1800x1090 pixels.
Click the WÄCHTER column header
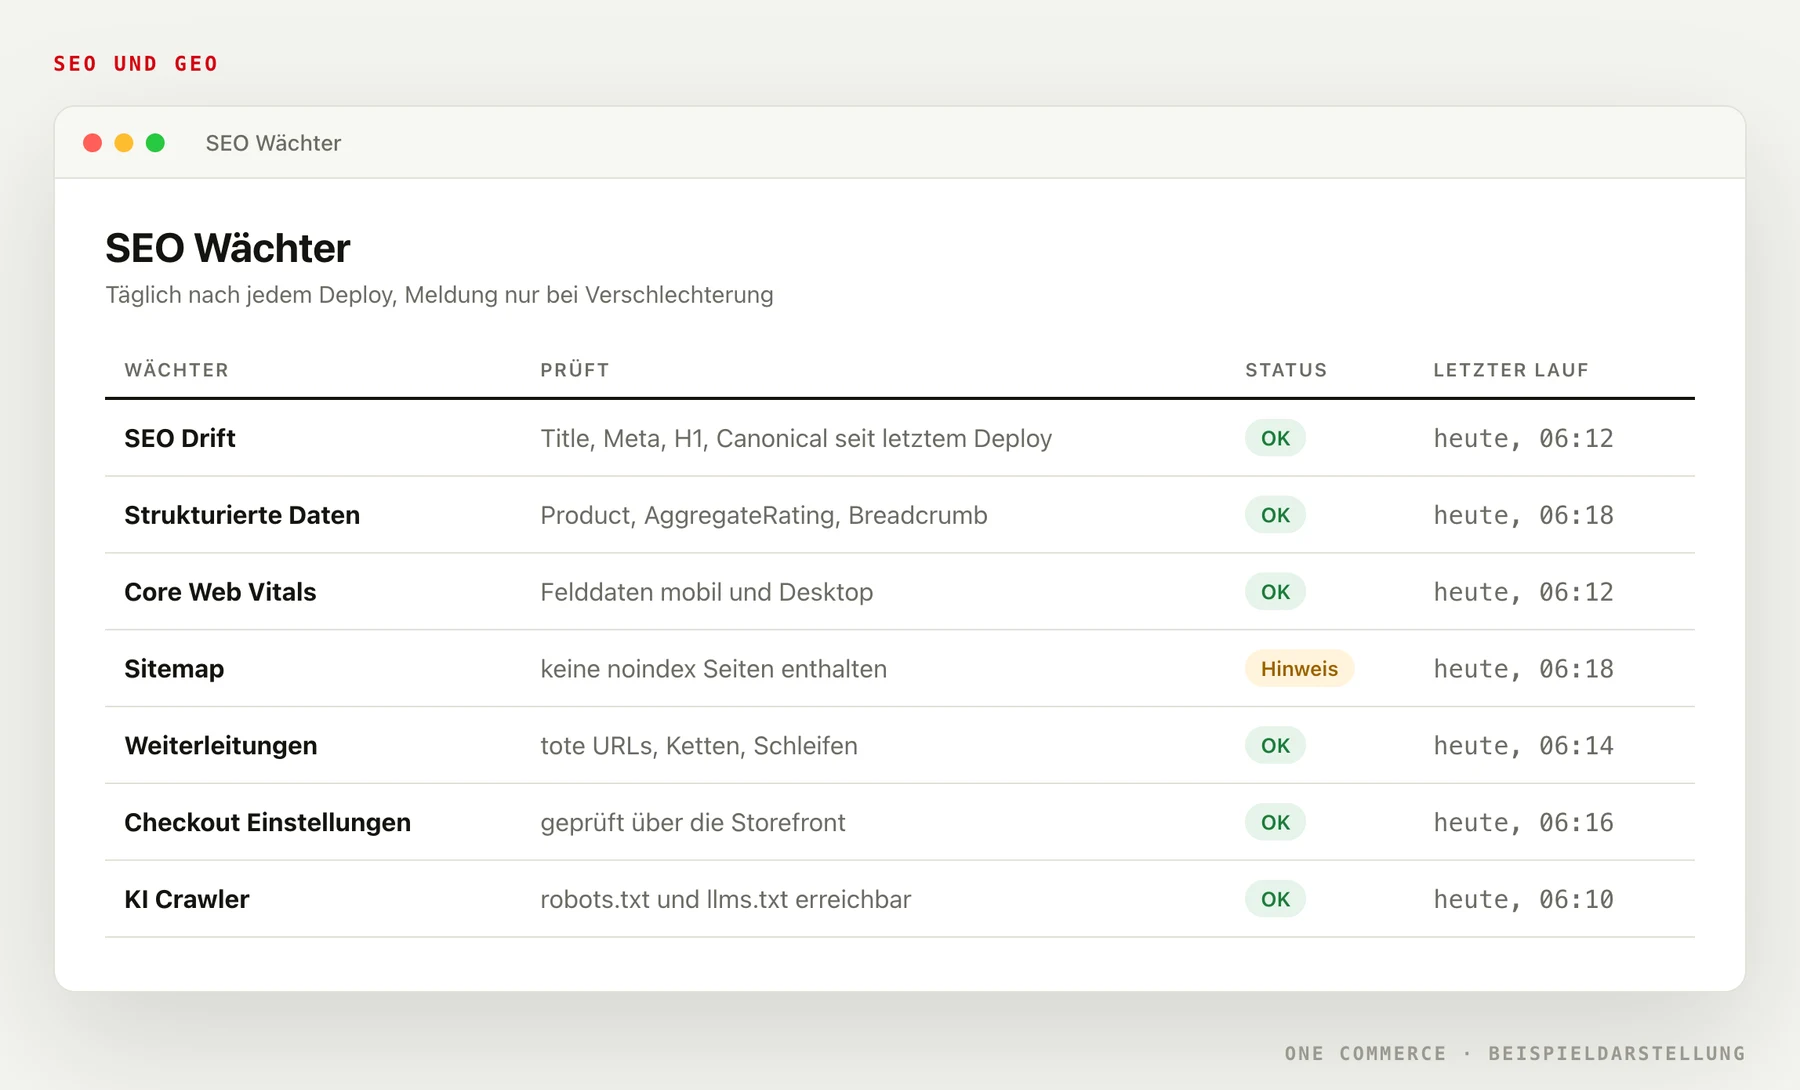tap(176, 370)
